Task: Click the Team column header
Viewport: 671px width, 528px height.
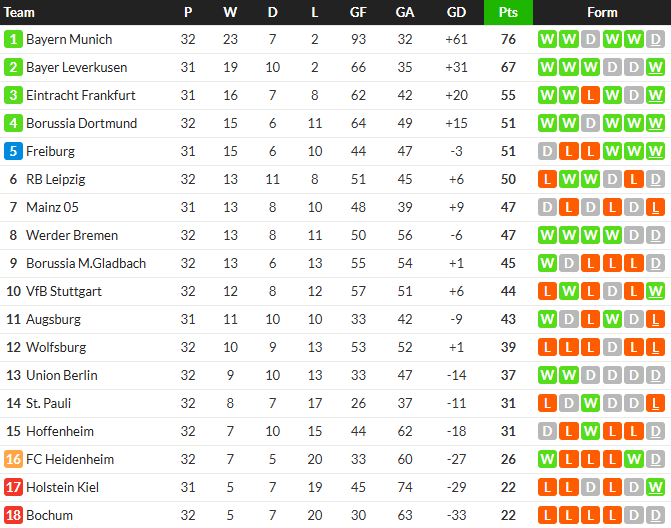Action: [x=19, y=12]
